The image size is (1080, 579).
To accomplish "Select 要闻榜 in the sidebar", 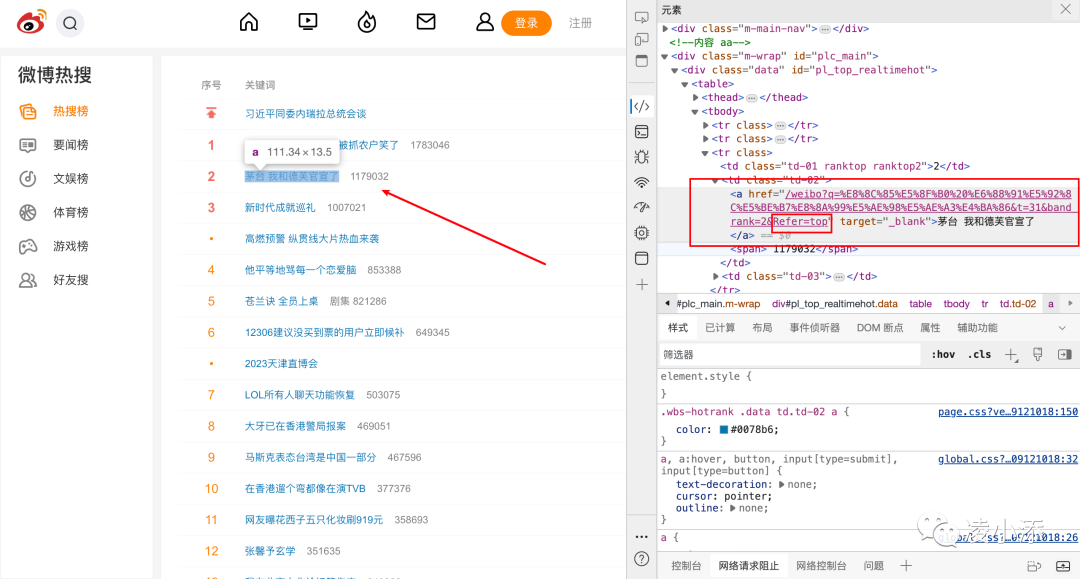I will (70, 145).
